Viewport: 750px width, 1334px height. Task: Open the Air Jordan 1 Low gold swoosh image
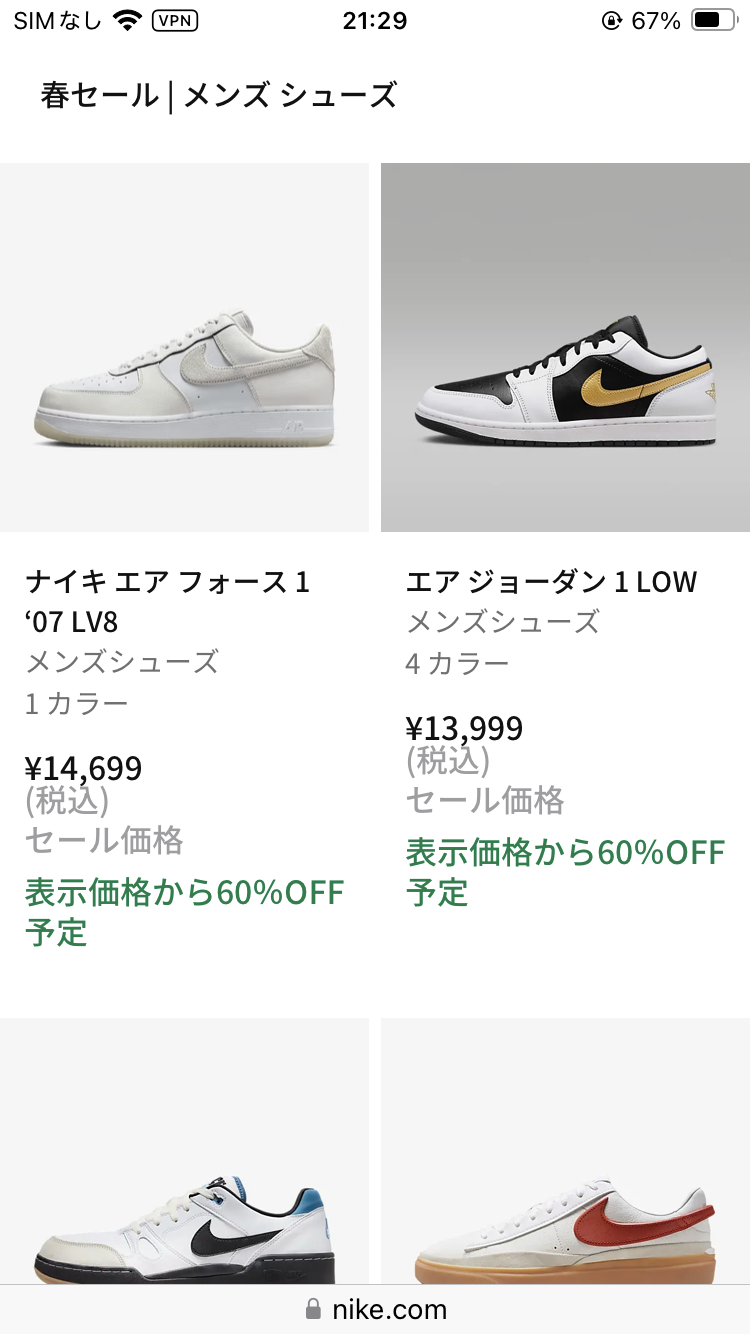[x=565, y=347]
